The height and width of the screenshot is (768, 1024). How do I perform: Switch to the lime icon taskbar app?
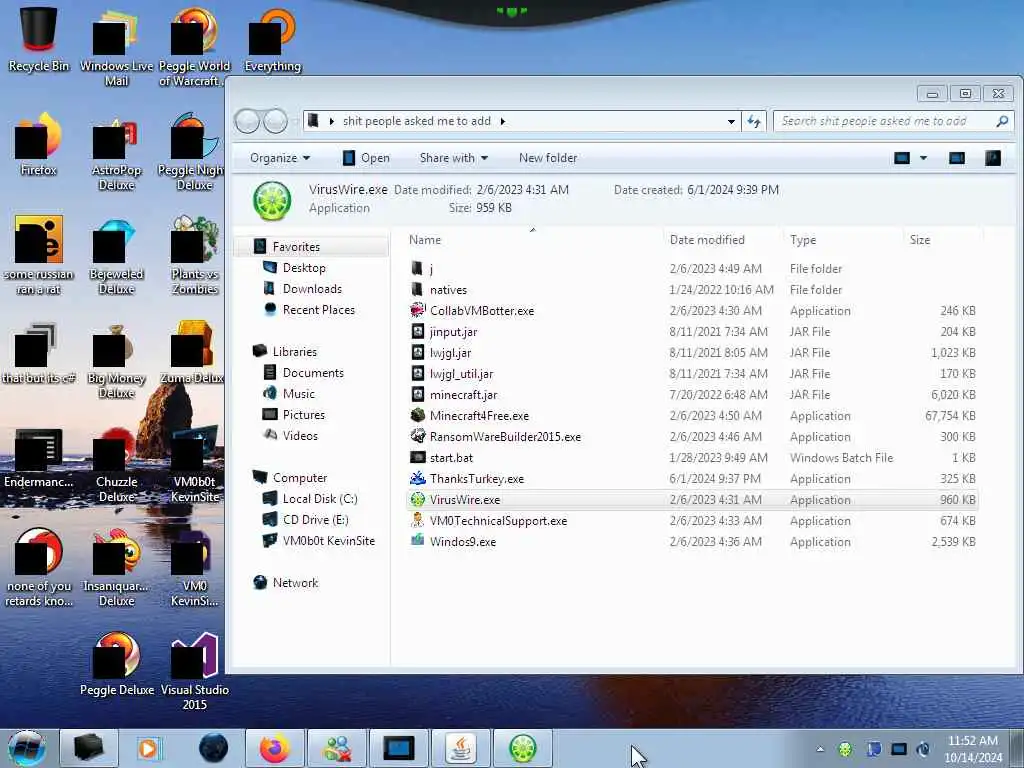tap(522, 748)
